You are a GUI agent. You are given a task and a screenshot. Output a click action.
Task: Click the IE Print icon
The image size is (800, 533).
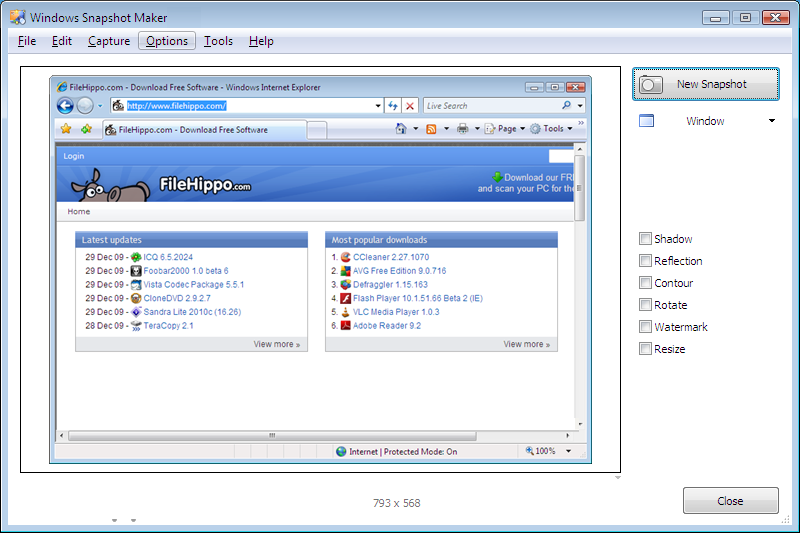(x=463, y=129)
